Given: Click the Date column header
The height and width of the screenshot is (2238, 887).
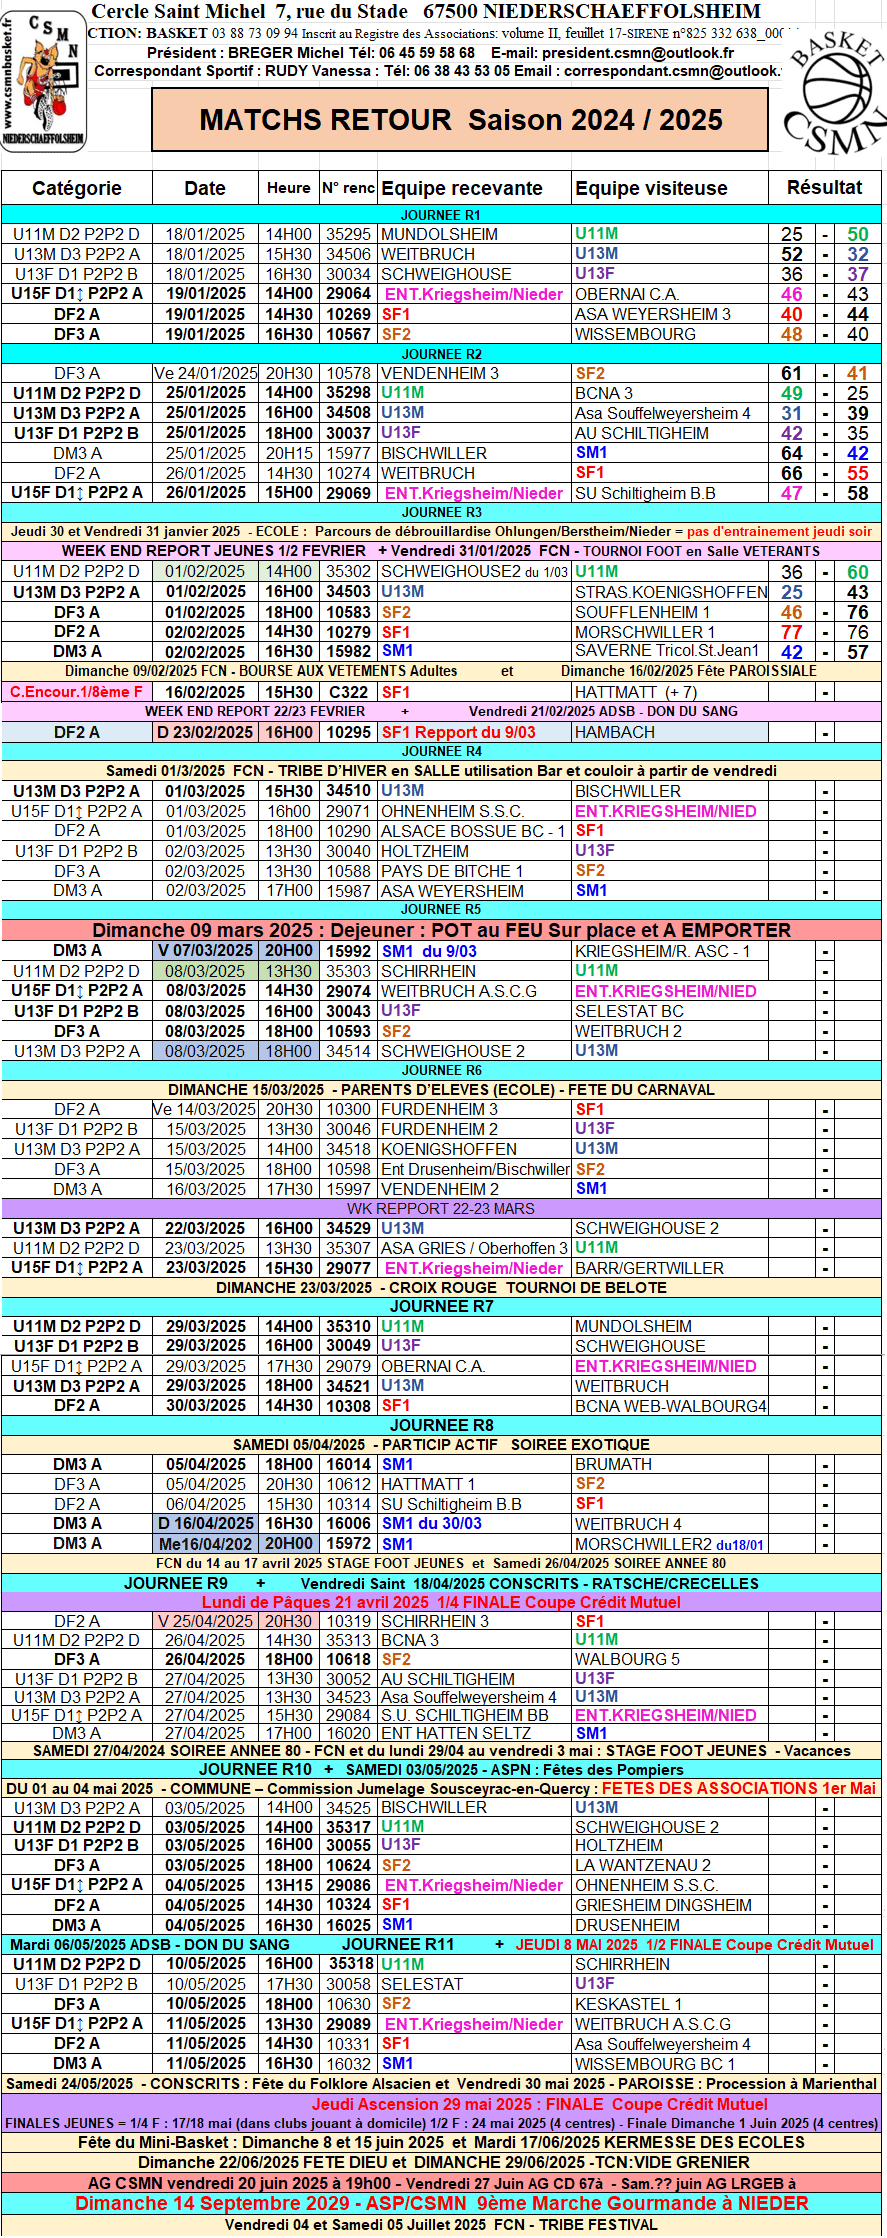Looking at the screenshot, I should pyautogui.click(x=205, y=188).
